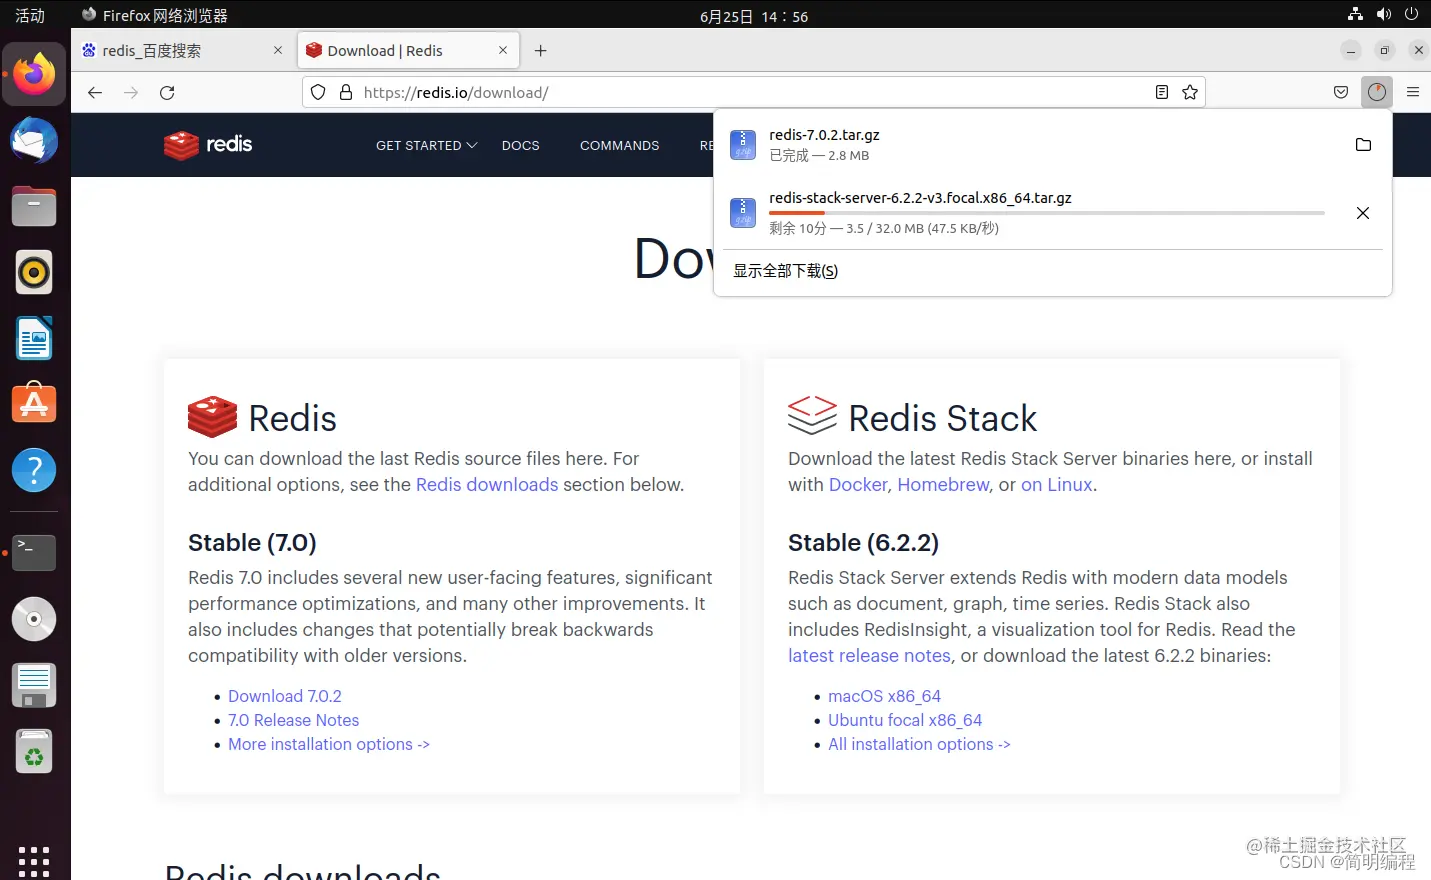The image size is (1431, 880).
Task: Close the Download | Redis tab
Action: tap(503, 50)
